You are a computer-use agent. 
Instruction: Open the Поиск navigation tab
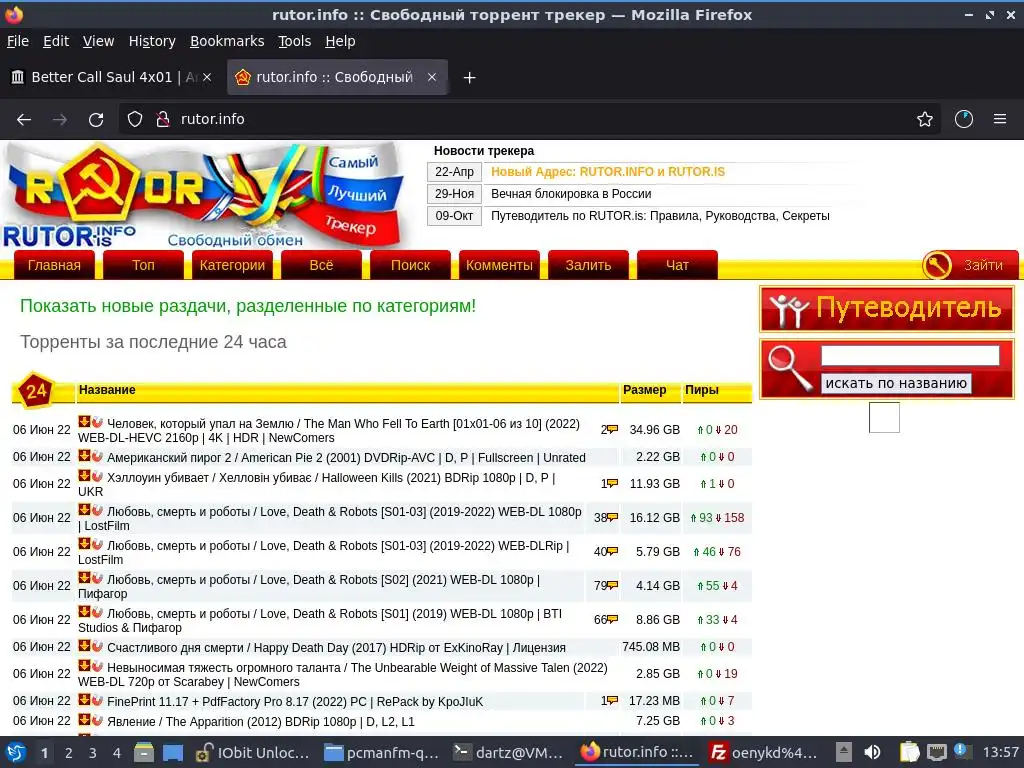point(410,265)
